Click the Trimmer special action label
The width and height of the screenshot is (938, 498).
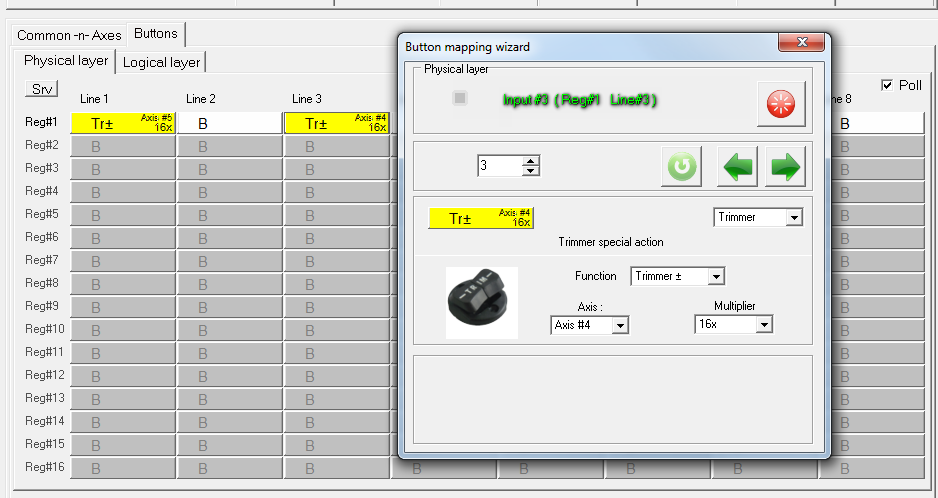click(x=611, y=242)
